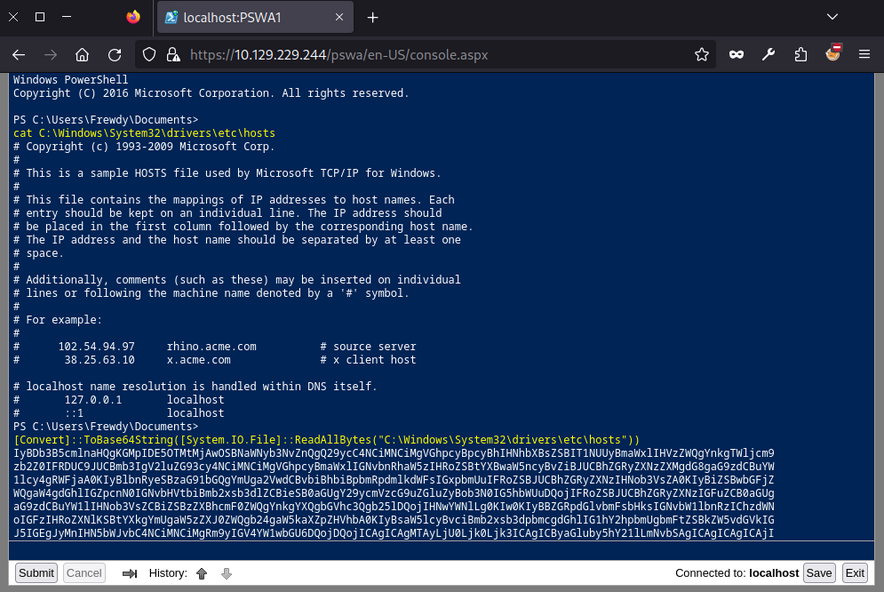Open the wrench developer tools icon
This screenshot has width=884, height=592.
click(768, 55)
